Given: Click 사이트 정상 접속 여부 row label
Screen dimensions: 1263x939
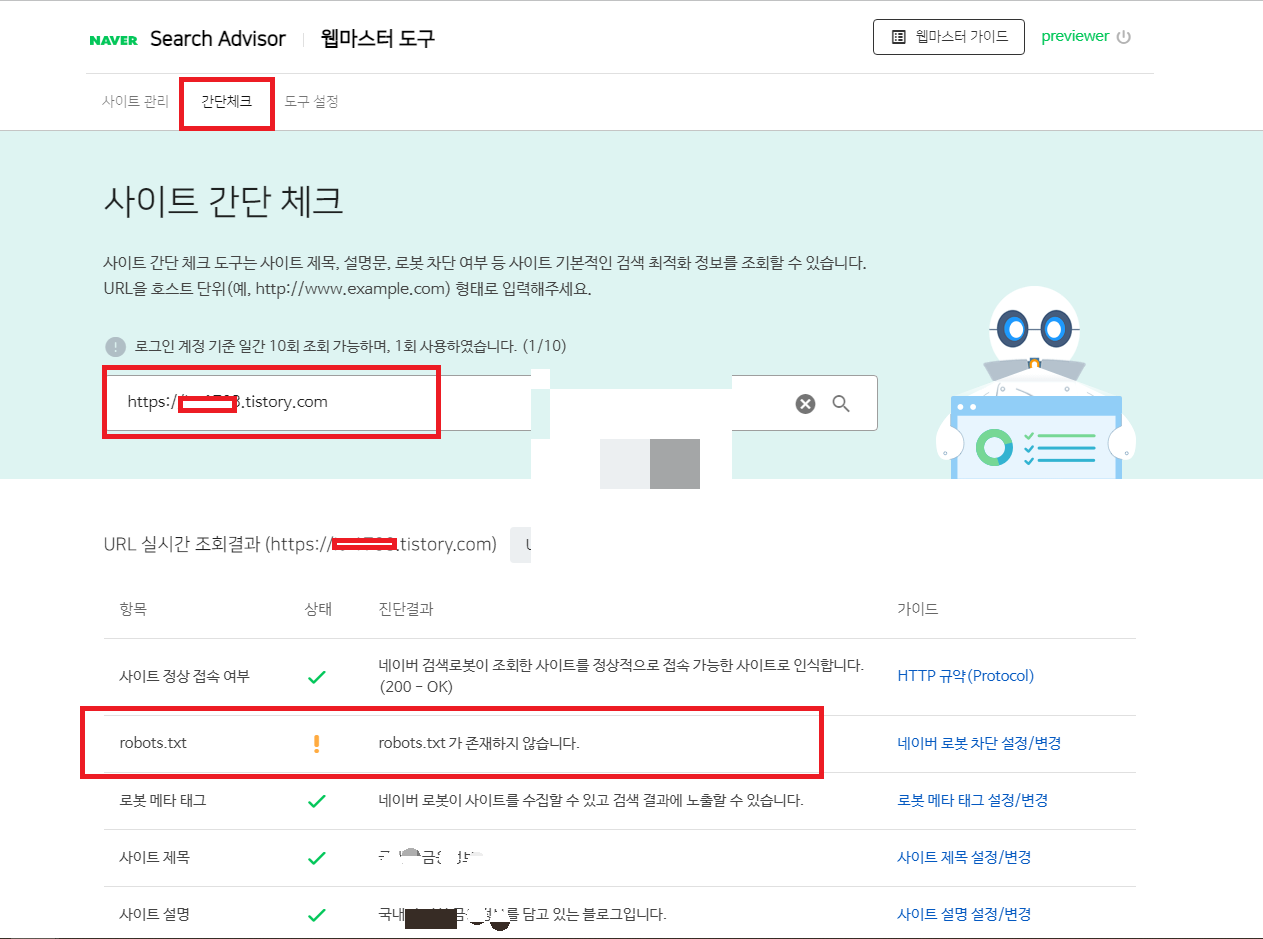Looking at the screenshot, I should (x=184, y=676).
